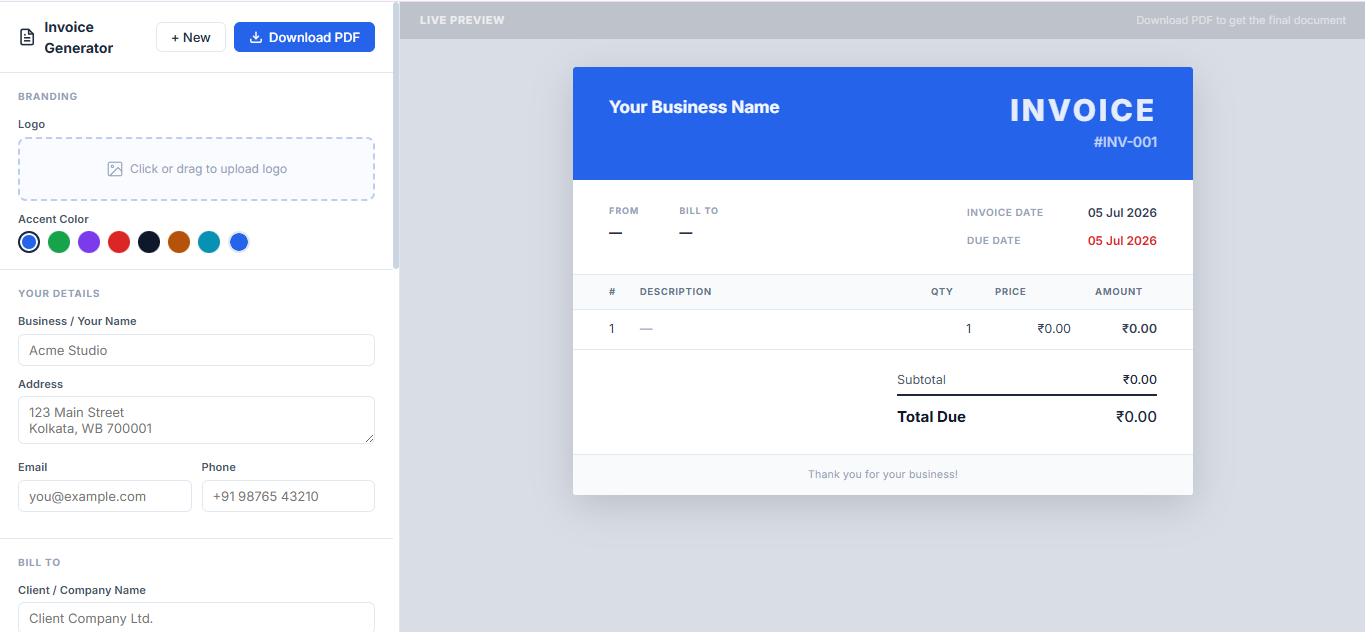
Task: Select the brown-orange accent swatch
Action: tap(179, 242)
